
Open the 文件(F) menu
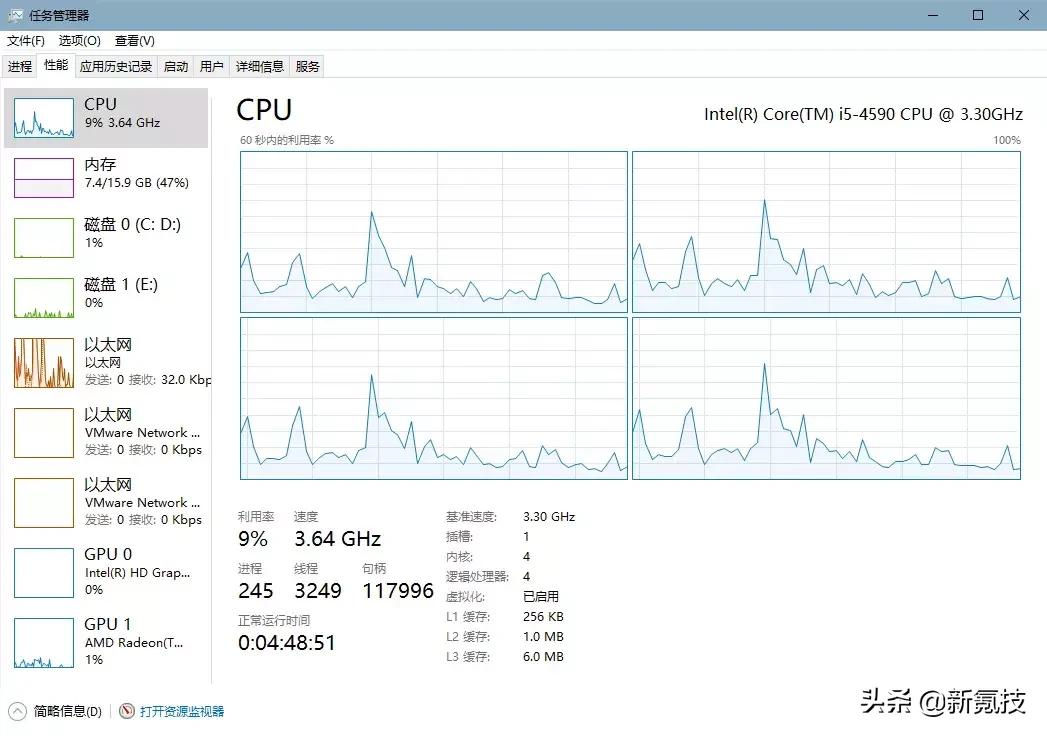pos(26,41)
